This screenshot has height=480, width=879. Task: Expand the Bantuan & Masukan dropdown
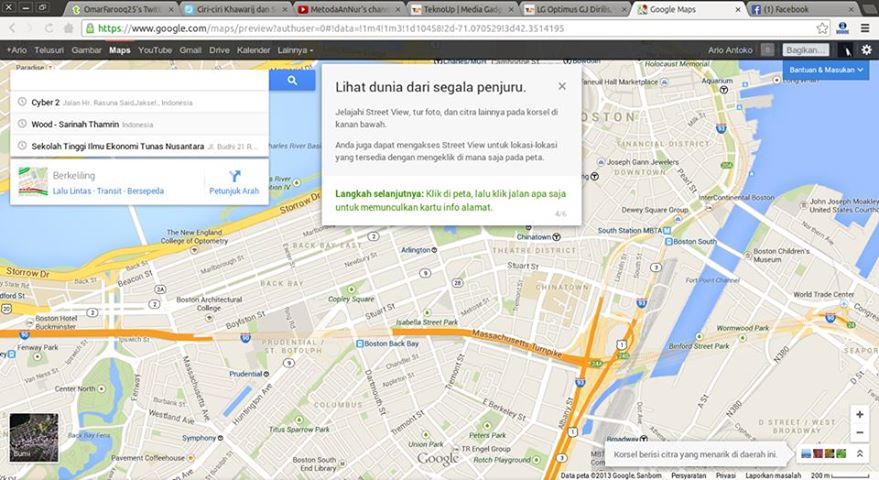tap(826, 70)
